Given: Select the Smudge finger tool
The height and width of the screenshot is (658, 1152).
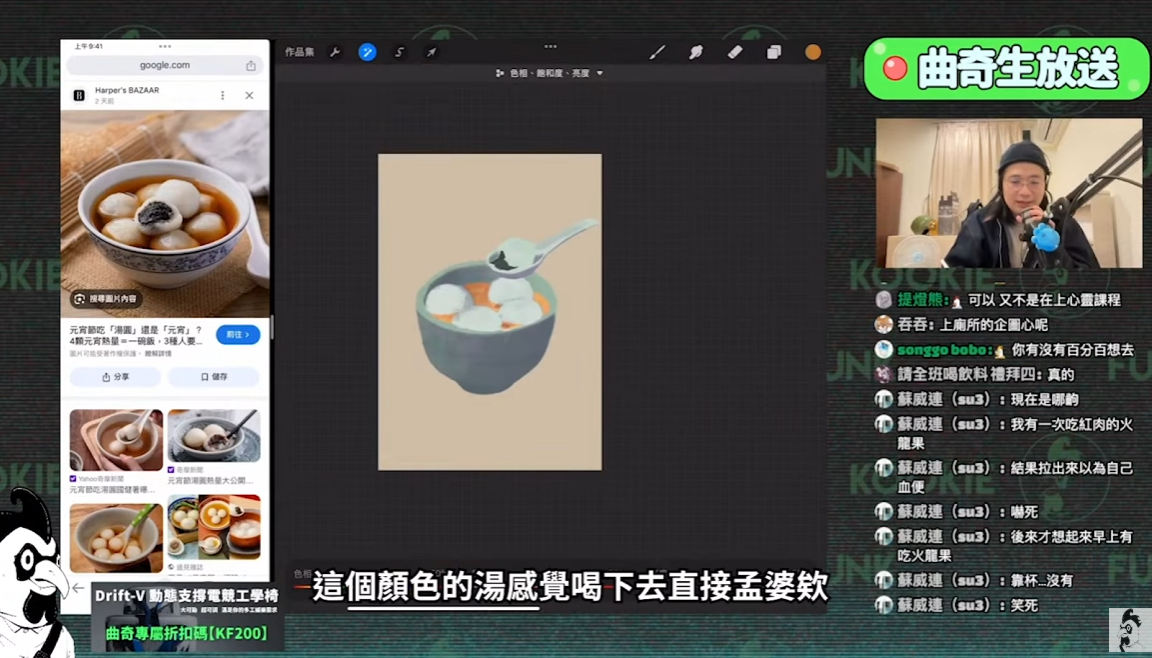Looking at the screenshot, I should 695,52.
